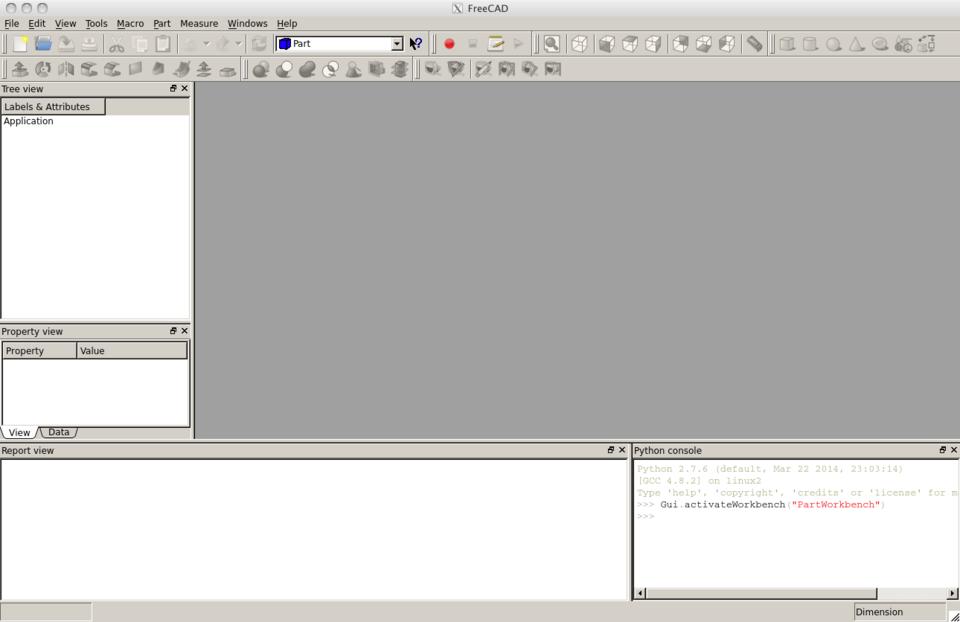Image resolution: width=960 pixels, height=622 pixels.
Task: Create a new document with the New icon
Action: tap(20, 44)
